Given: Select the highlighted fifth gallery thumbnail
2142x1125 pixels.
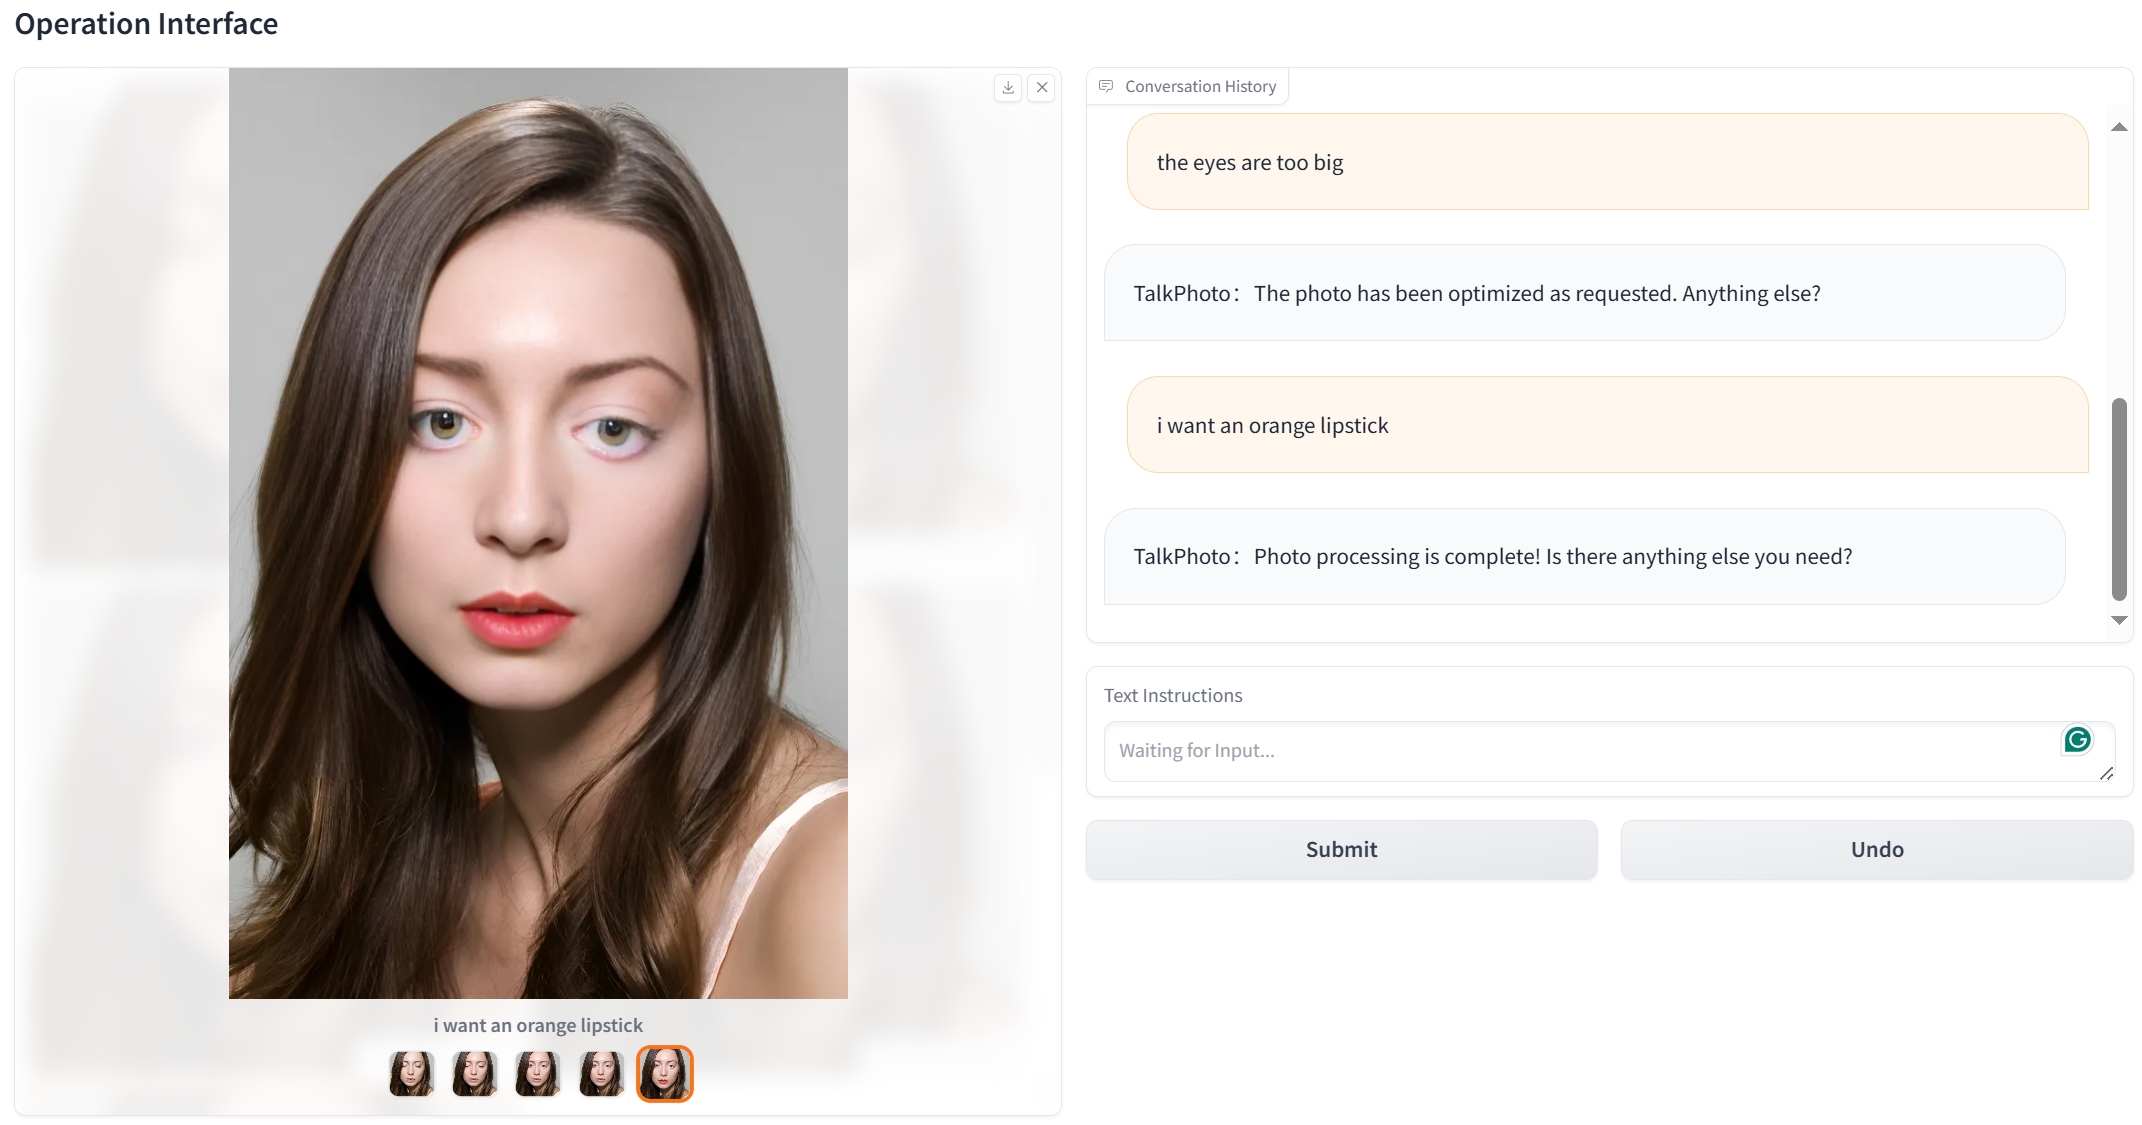Looking at the screenshot, I should 665,1074.
